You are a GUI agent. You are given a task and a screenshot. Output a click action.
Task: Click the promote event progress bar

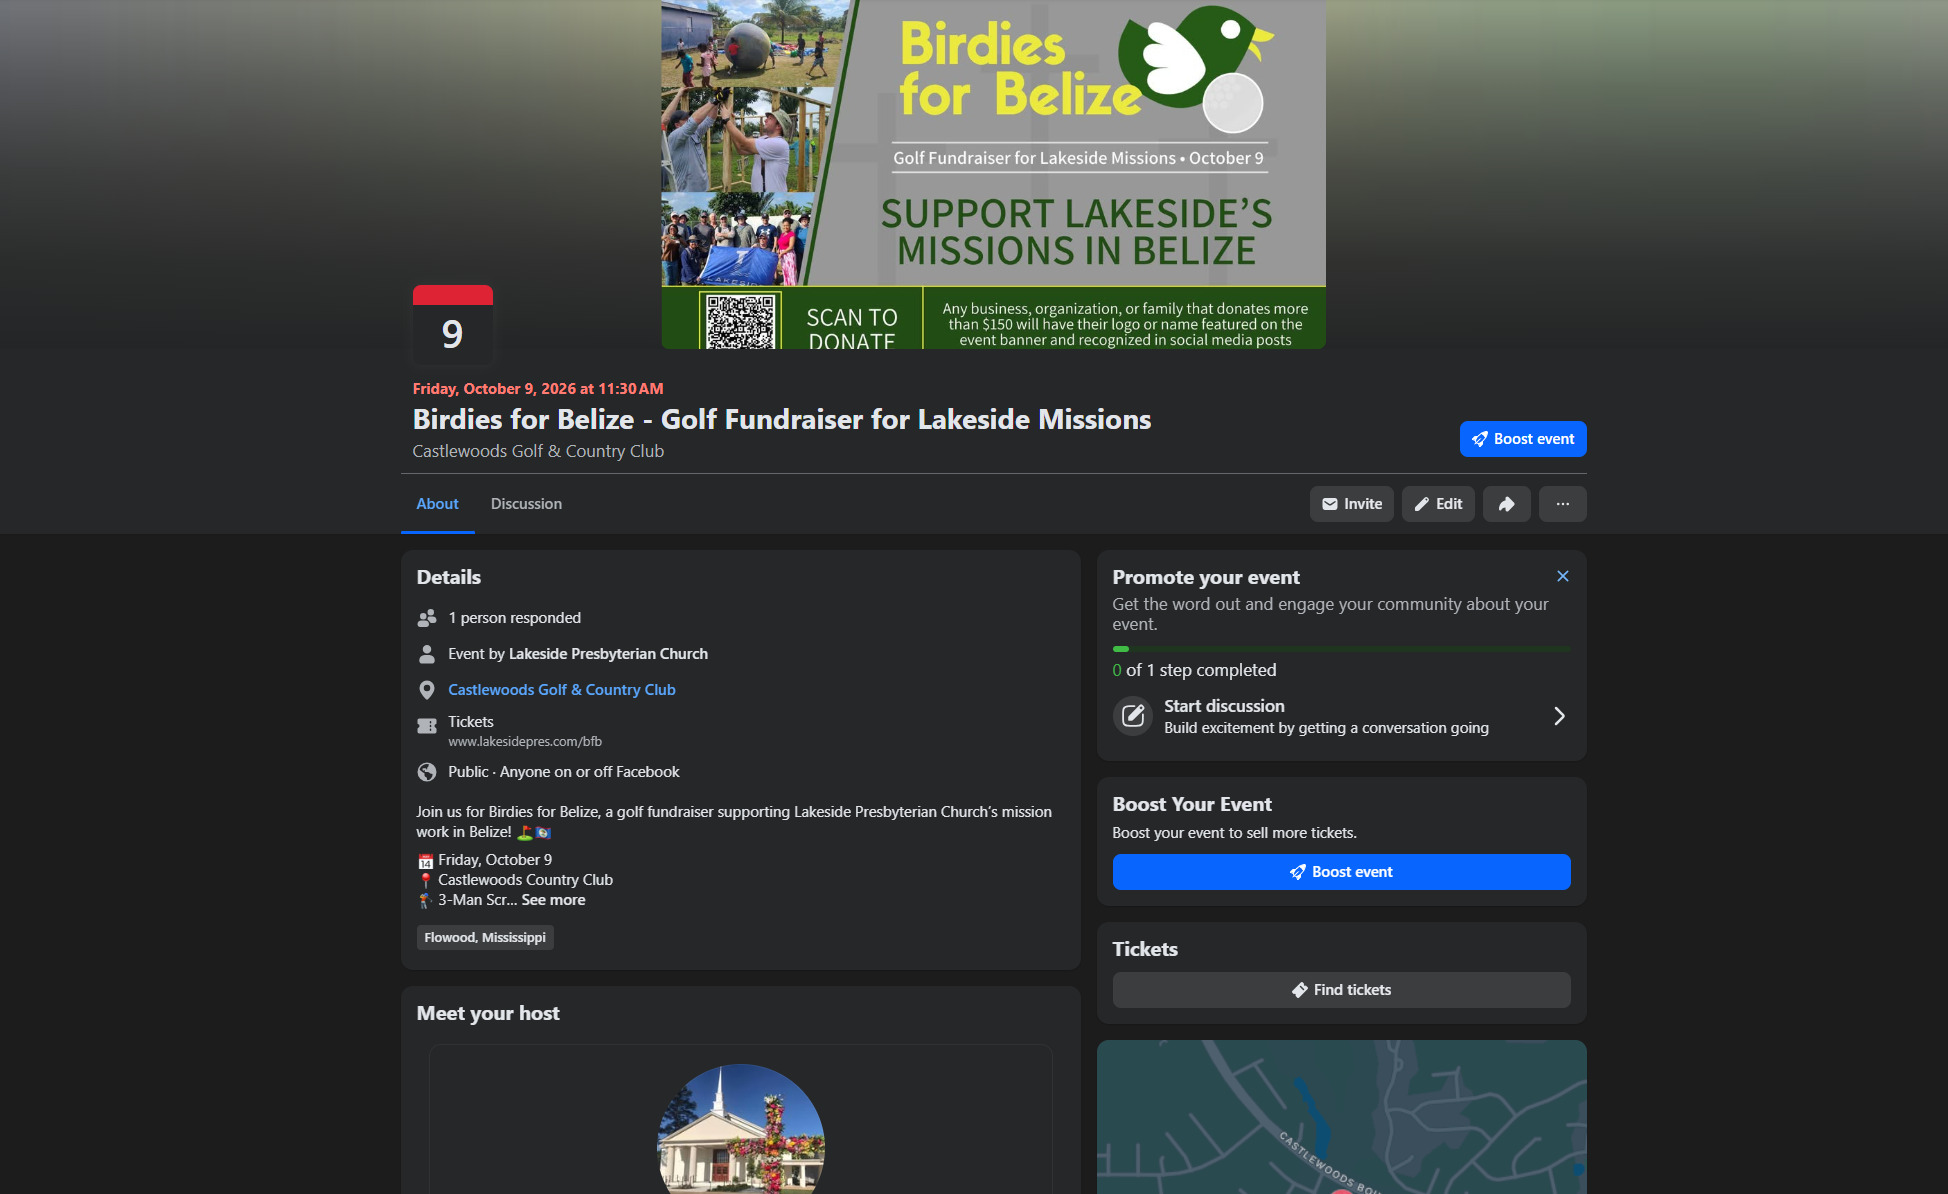click(1342, 649)
